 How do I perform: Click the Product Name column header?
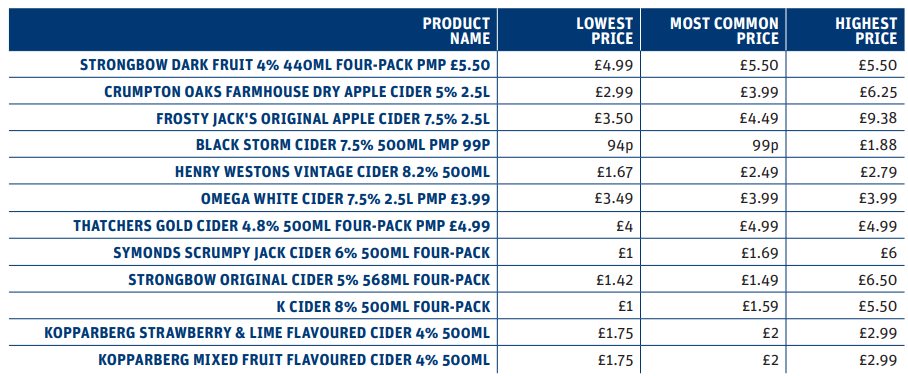456,31
